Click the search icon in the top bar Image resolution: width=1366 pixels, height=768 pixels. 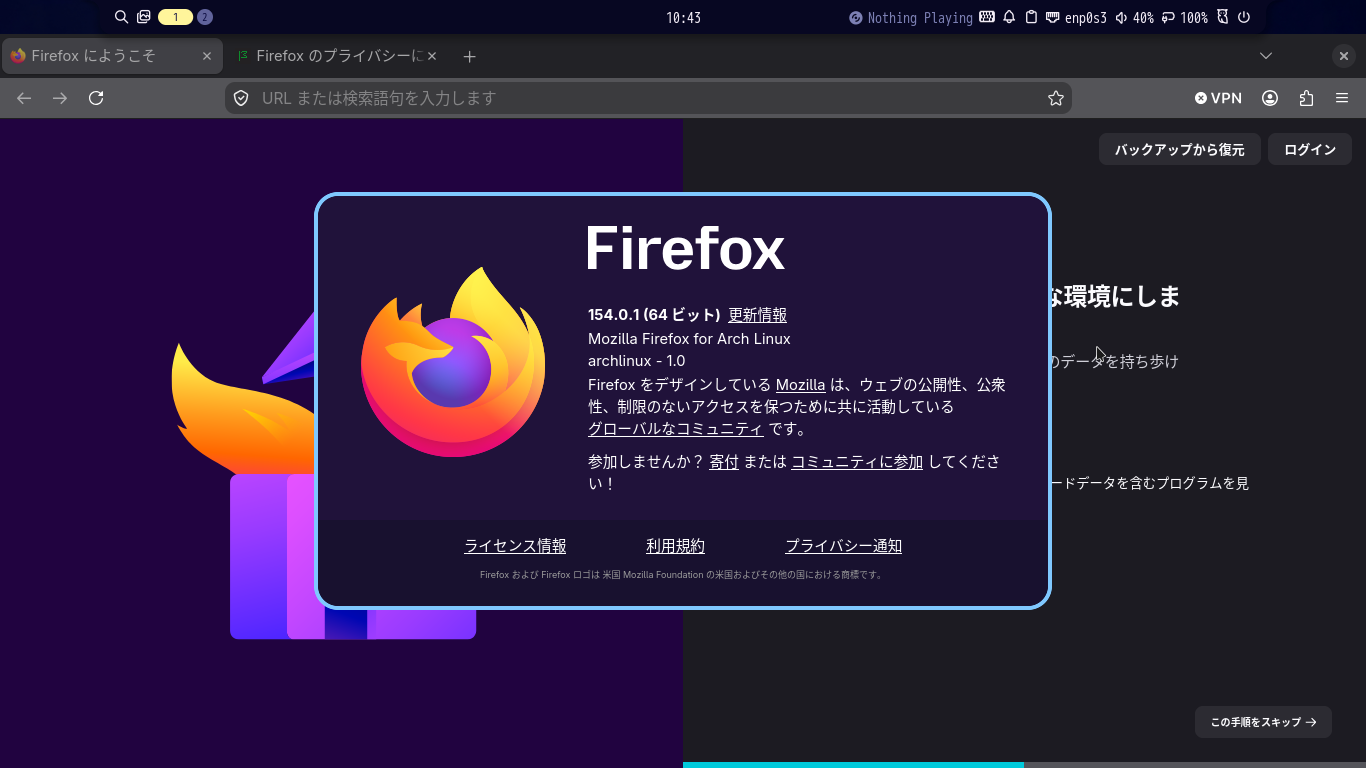122,17
